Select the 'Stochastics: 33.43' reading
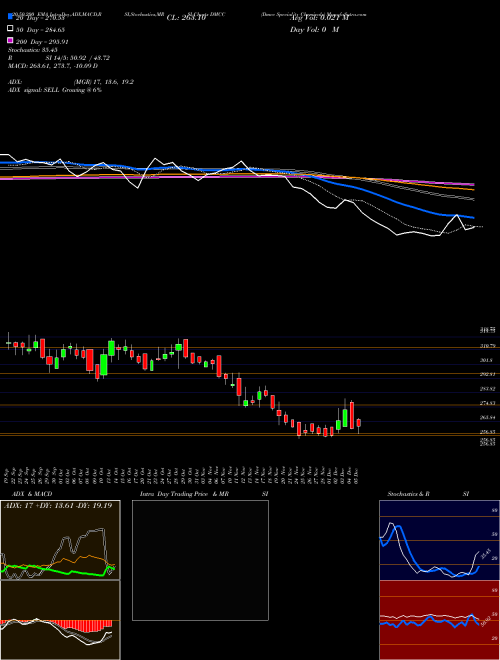 (33, 50)
